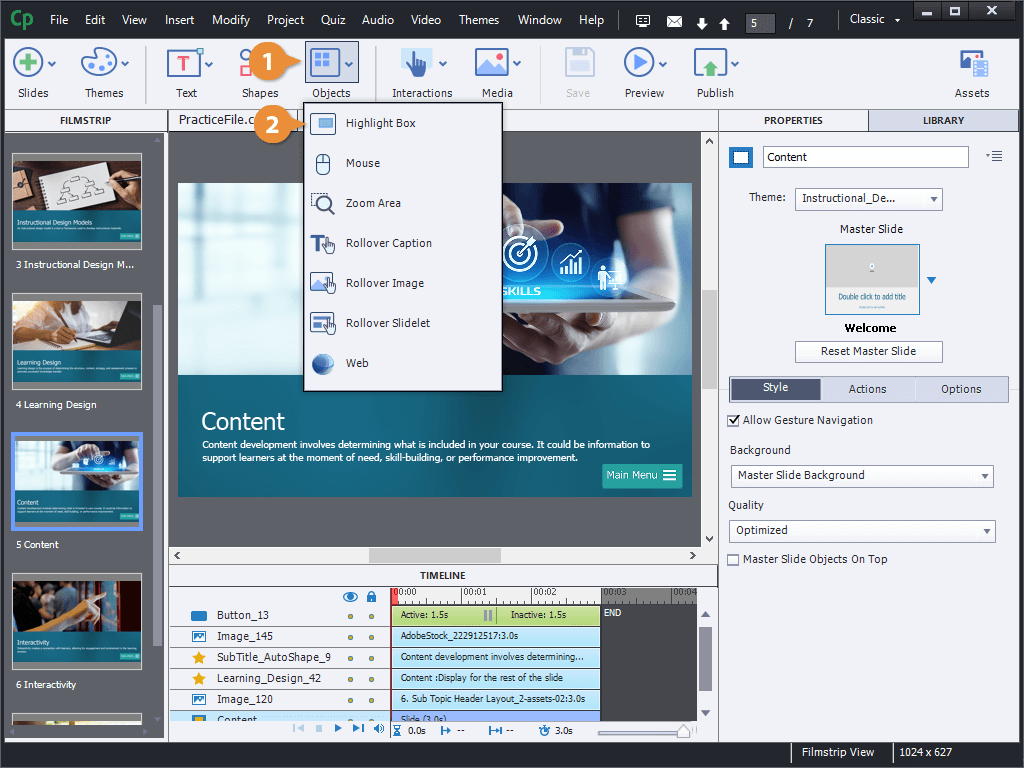Open the Themes palette icon
The image size is (1024, 768).
click(x=99, y=63)
